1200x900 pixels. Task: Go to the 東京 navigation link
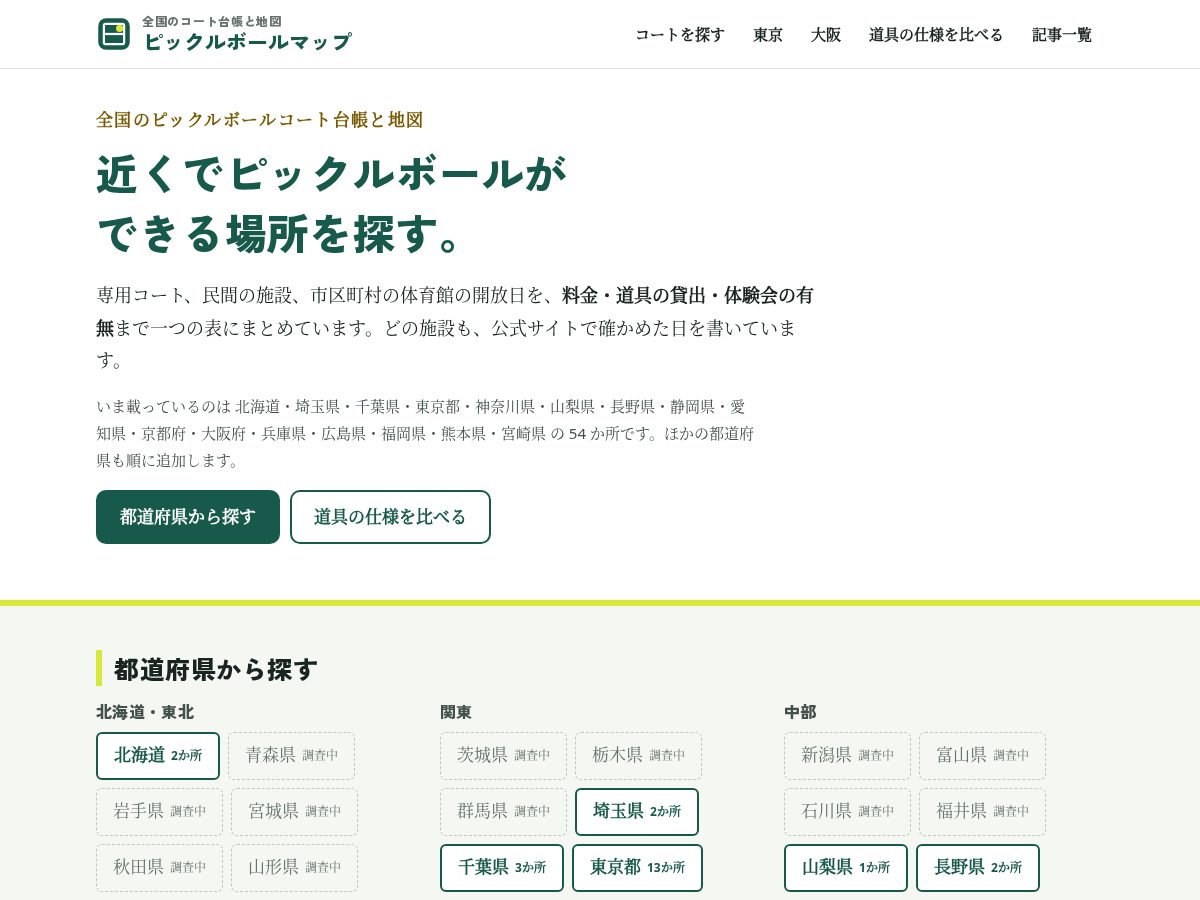[x=768, y=35]
